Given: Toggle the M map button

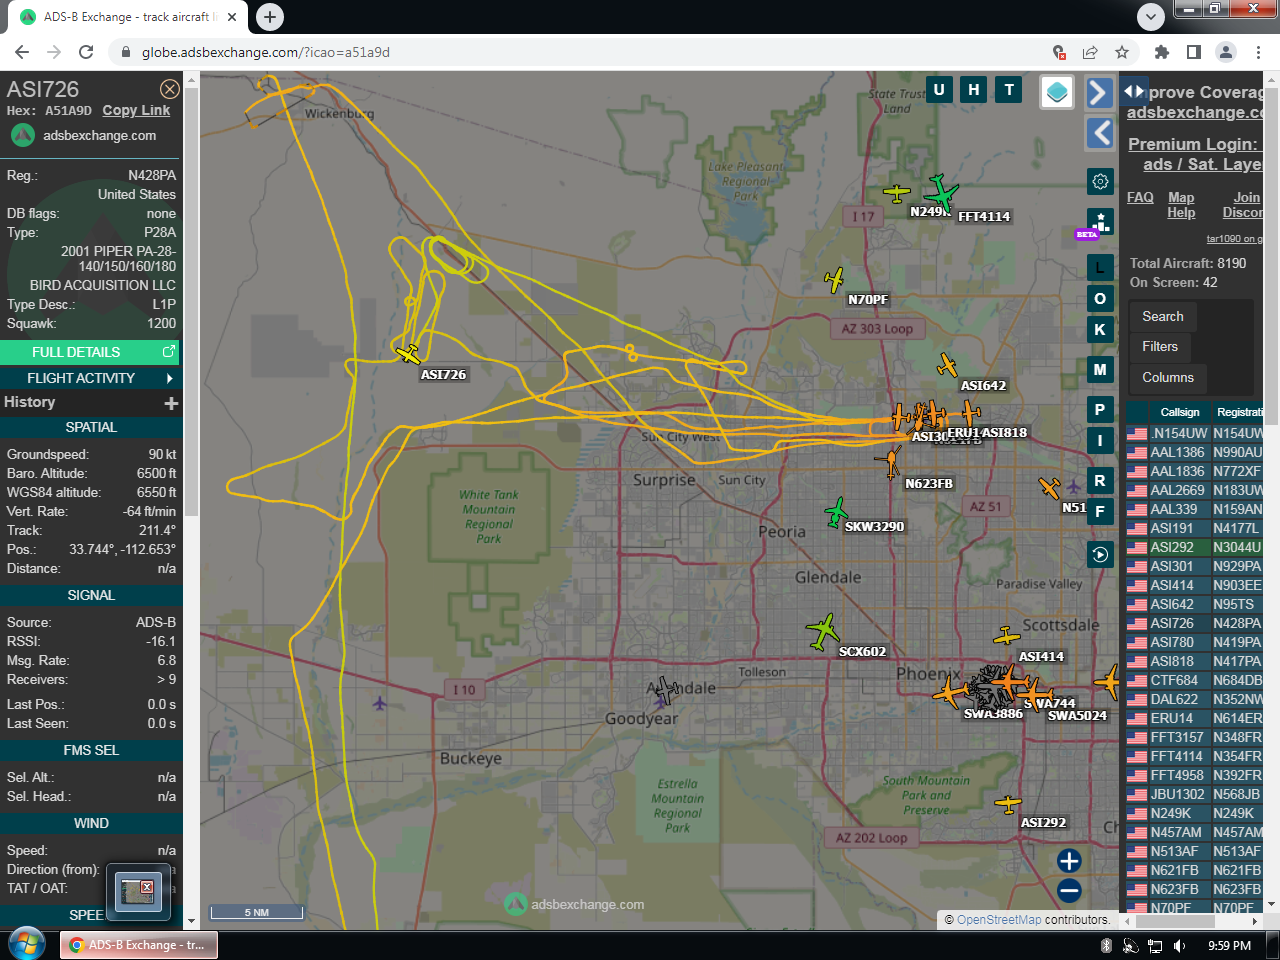Looking at the screenshot, I should tap(1100, 369).
